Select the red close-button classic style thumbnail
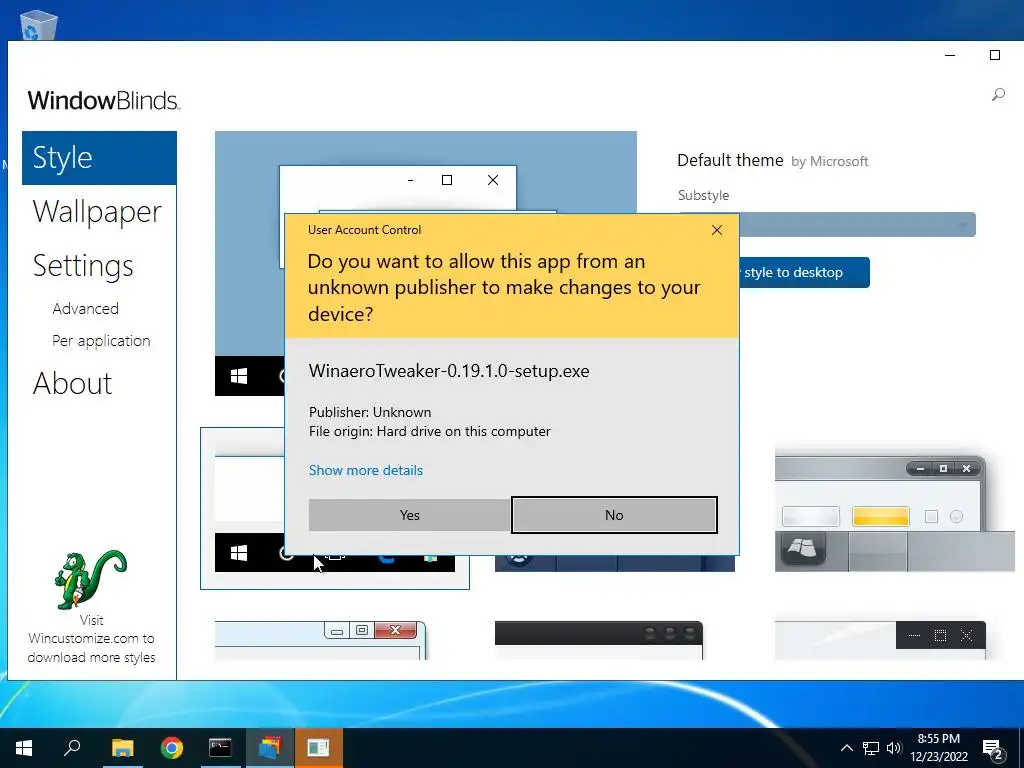The height and width of the screenshot is (768, 1024). click(321, 640)
